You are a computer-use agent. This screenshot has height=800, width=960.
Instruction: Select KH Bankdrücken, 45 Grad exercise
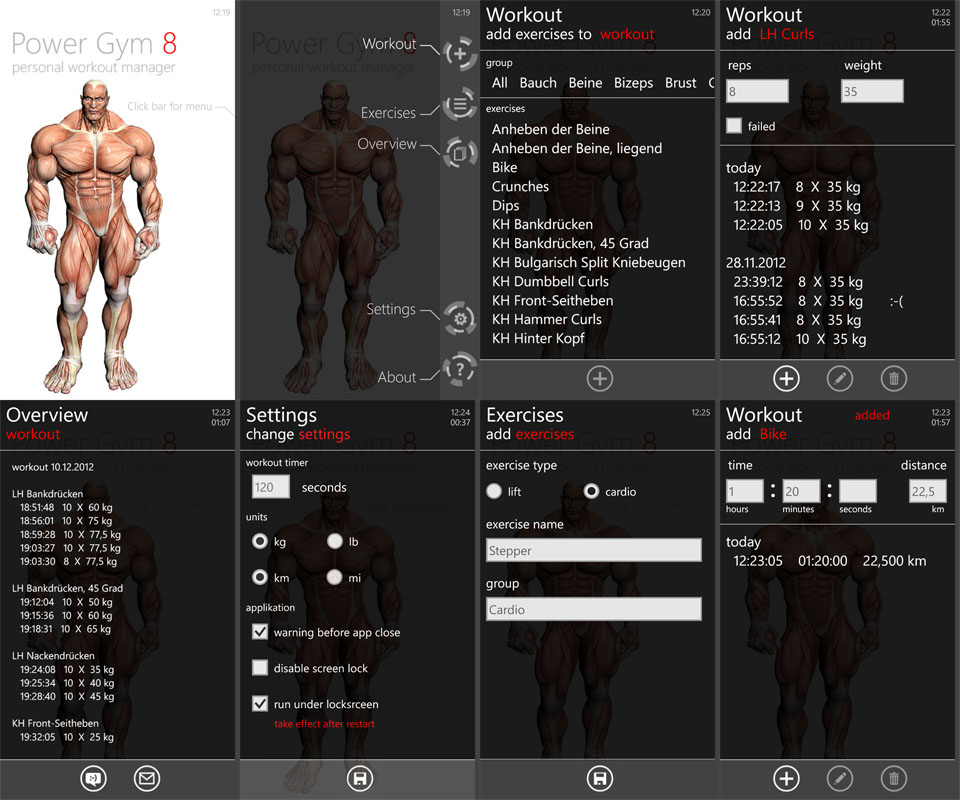click(570, 243)
